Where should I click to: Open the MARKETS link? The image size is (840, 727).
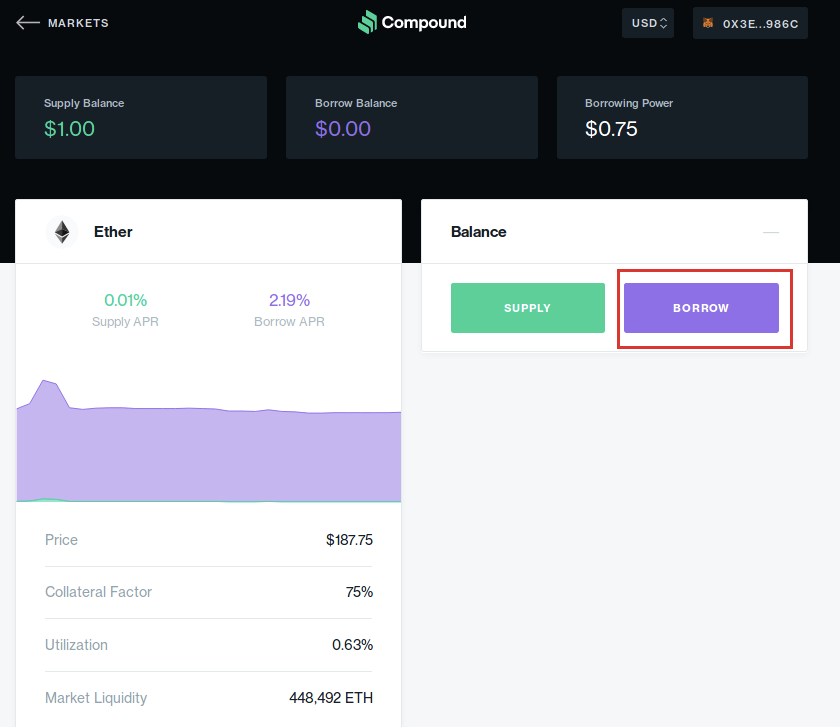(x=78, y=23)
